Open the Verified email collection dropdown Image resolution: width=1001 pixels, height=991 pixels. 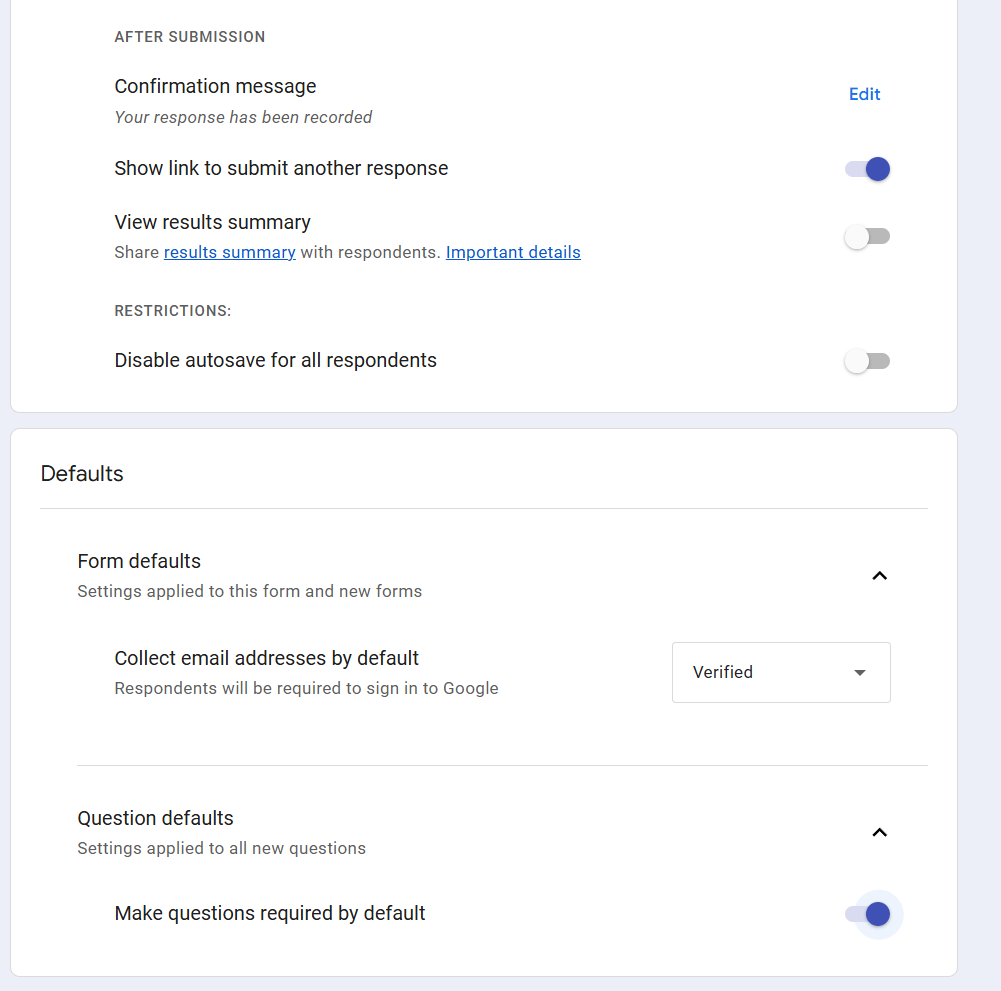pyautogui.click(x=780, y=672)
